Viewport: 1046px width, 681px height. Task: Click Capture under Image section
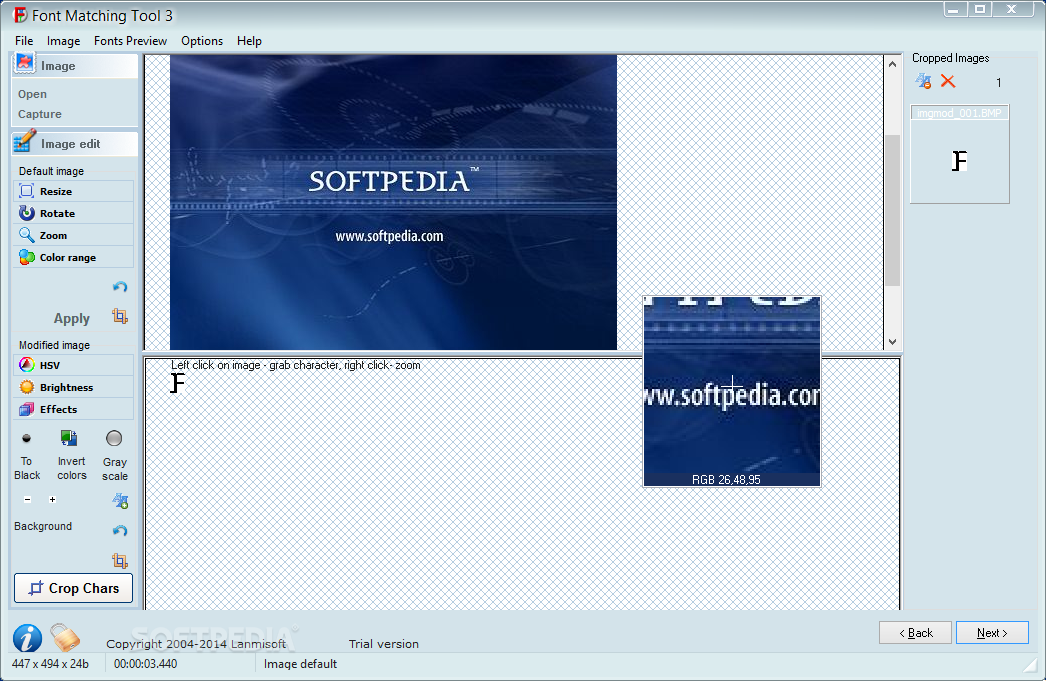39,114
